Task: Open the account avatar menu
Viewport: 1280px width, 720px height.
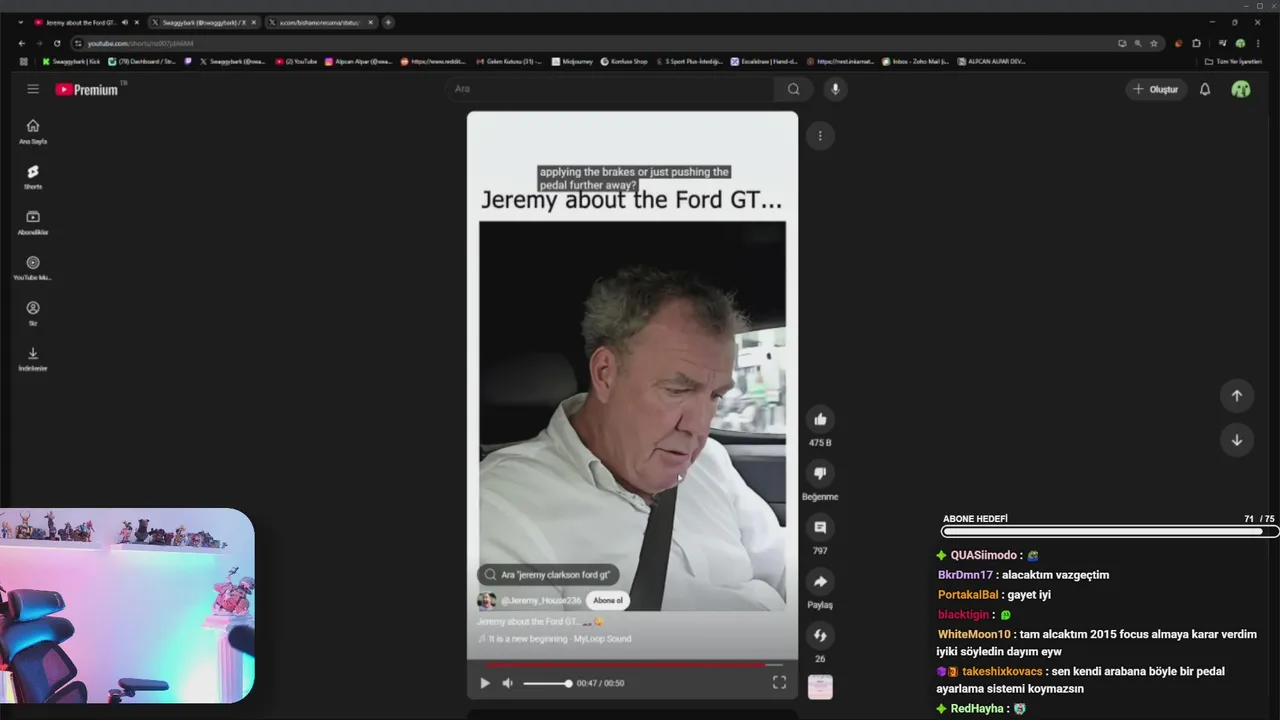Action: (x=1241, y=89)
